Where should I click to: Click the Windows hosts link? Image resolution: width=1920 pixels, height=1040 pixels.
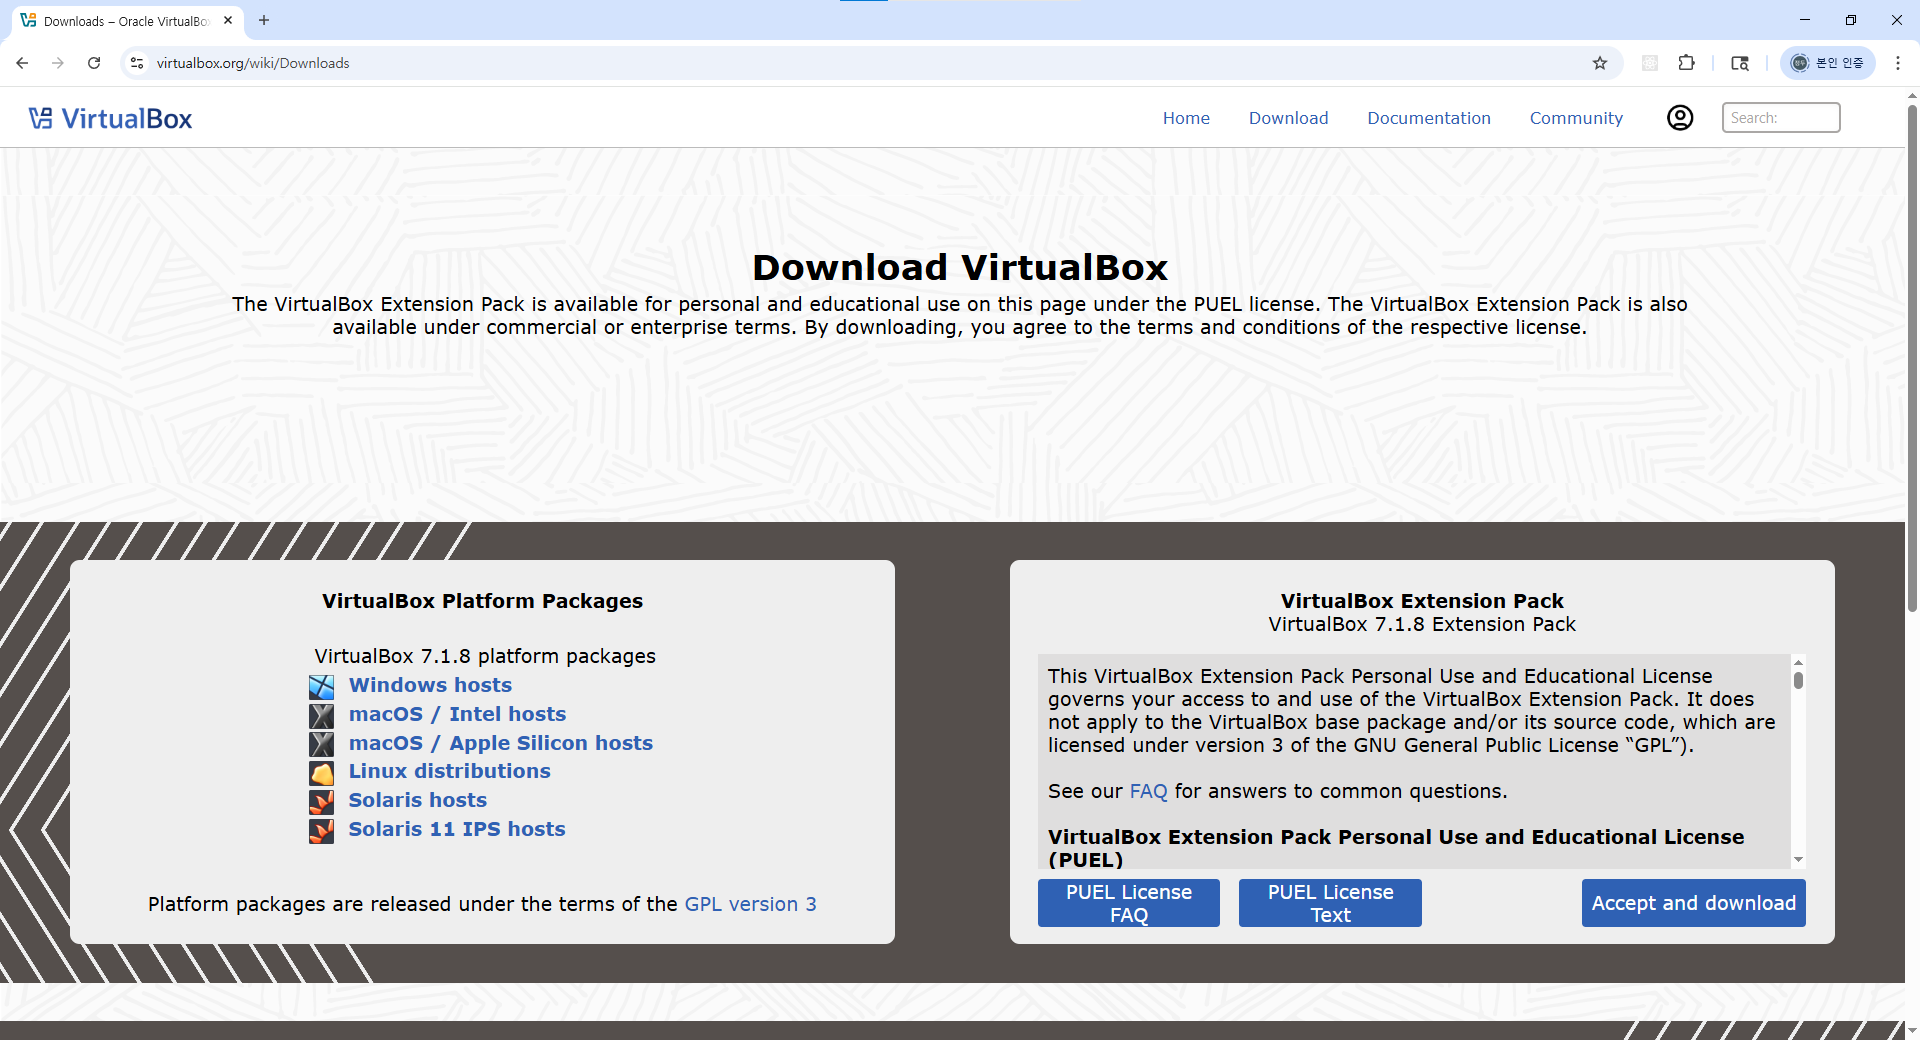[x=430, y=685]
